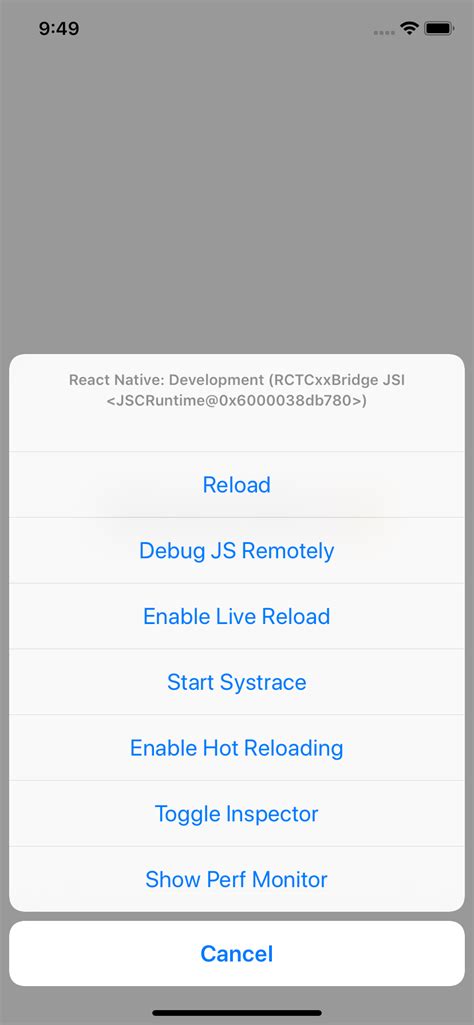Viewport: 474px width, 1025px height.
Task: Click empty status bar area between clock and signal
Action: (226, 29)
